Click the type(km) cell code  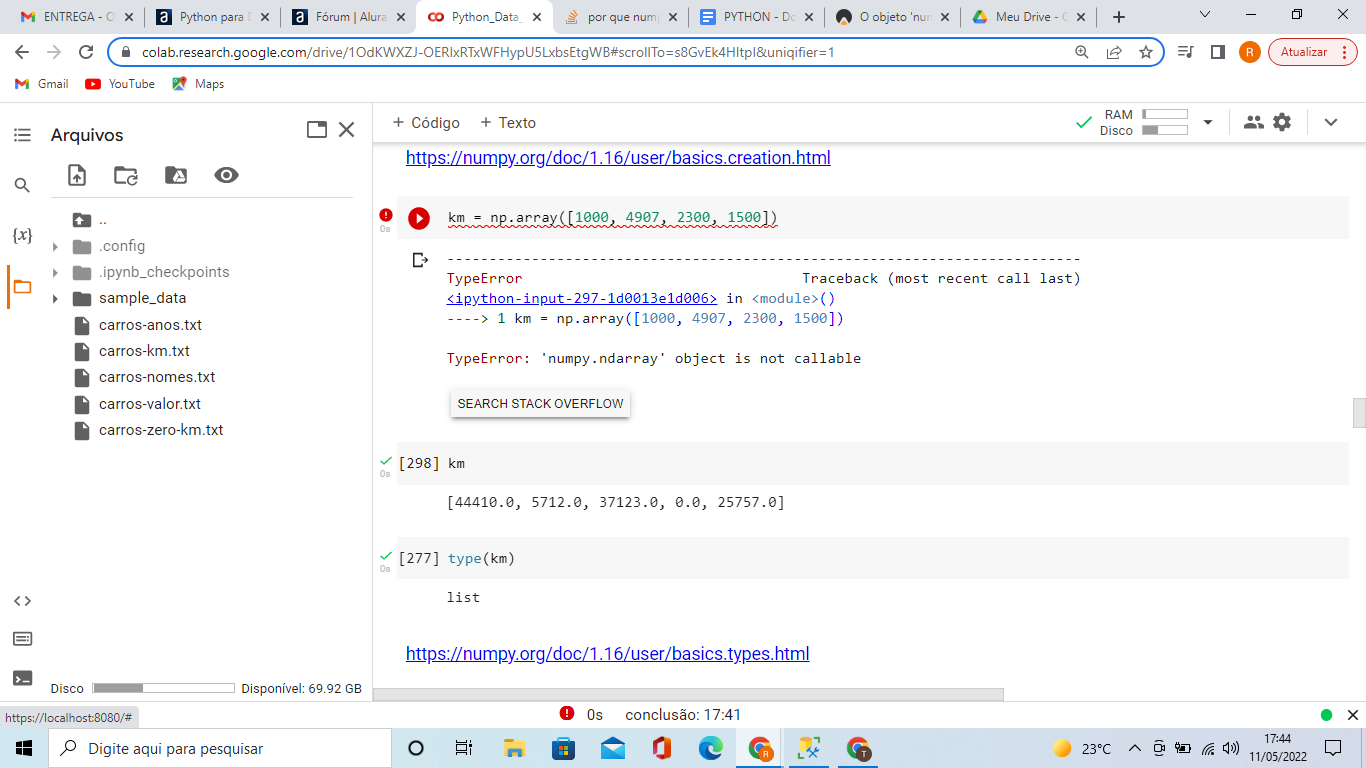click(x=481, y=558)
